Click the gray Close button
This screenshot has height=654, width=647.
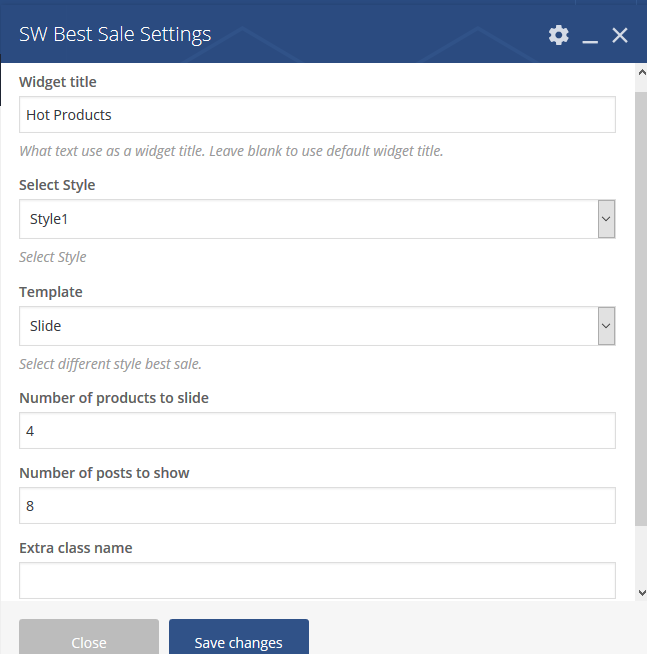pos(89,638)
